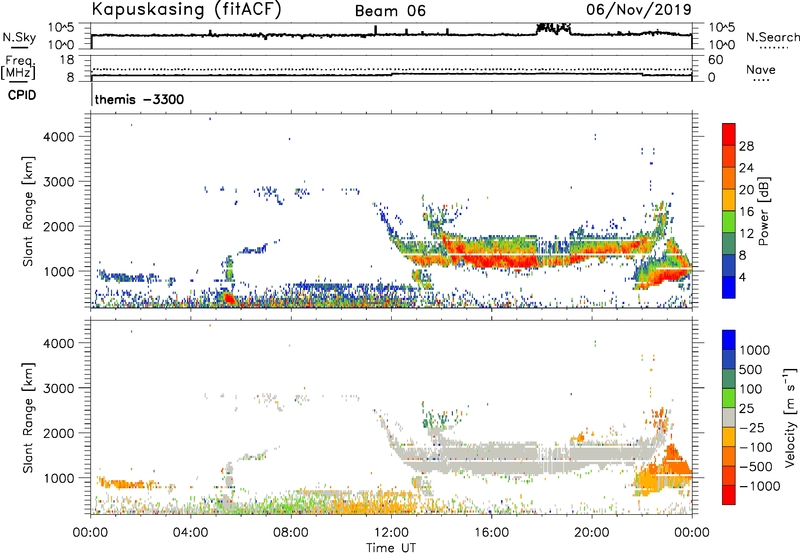Click the power colorbar blue bottom segment
The image size is (800, 554).
pos(729,287)
